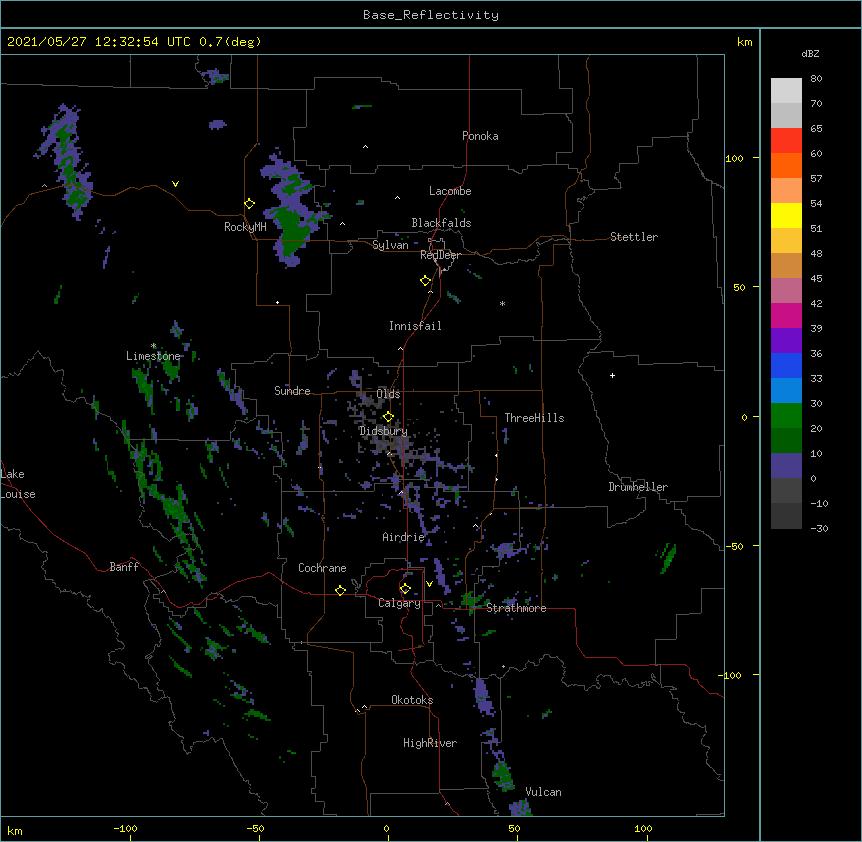Viewport: 862px width, 842px height.
Task: Click the Strathmore town label
Action: (x=516, y=608)
